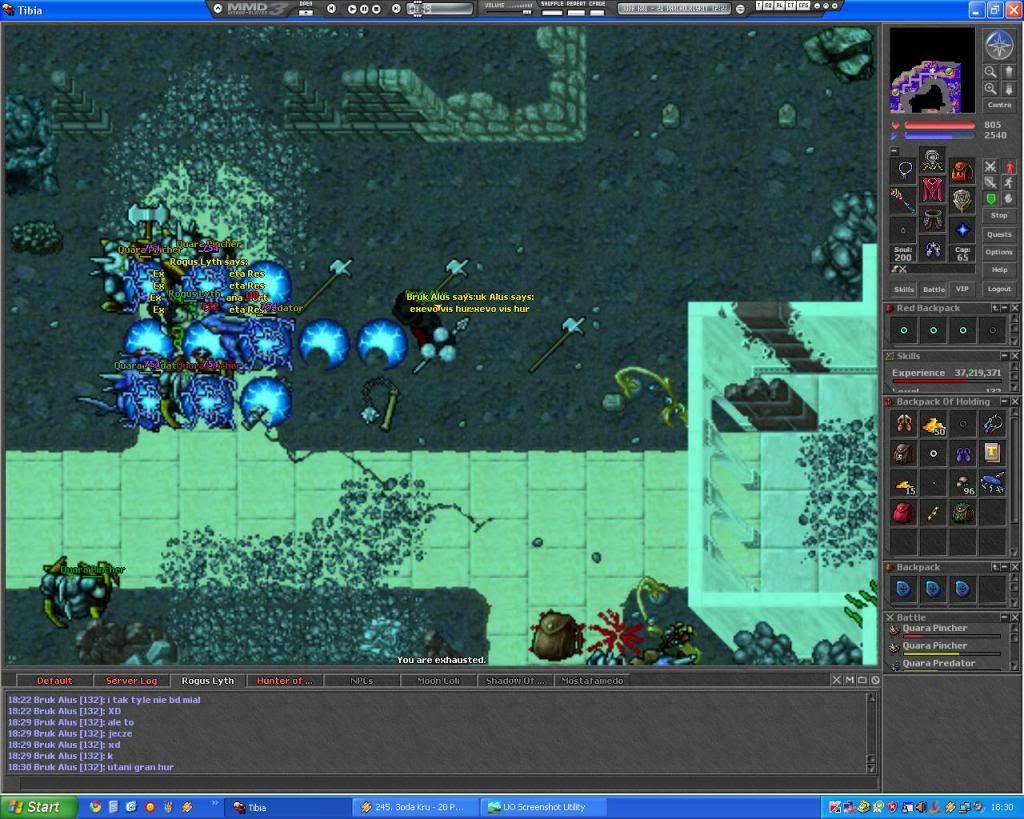1024x819 pixels.
Task: Target Quara Predator in Battle list
Action: (x=946, y=664)
